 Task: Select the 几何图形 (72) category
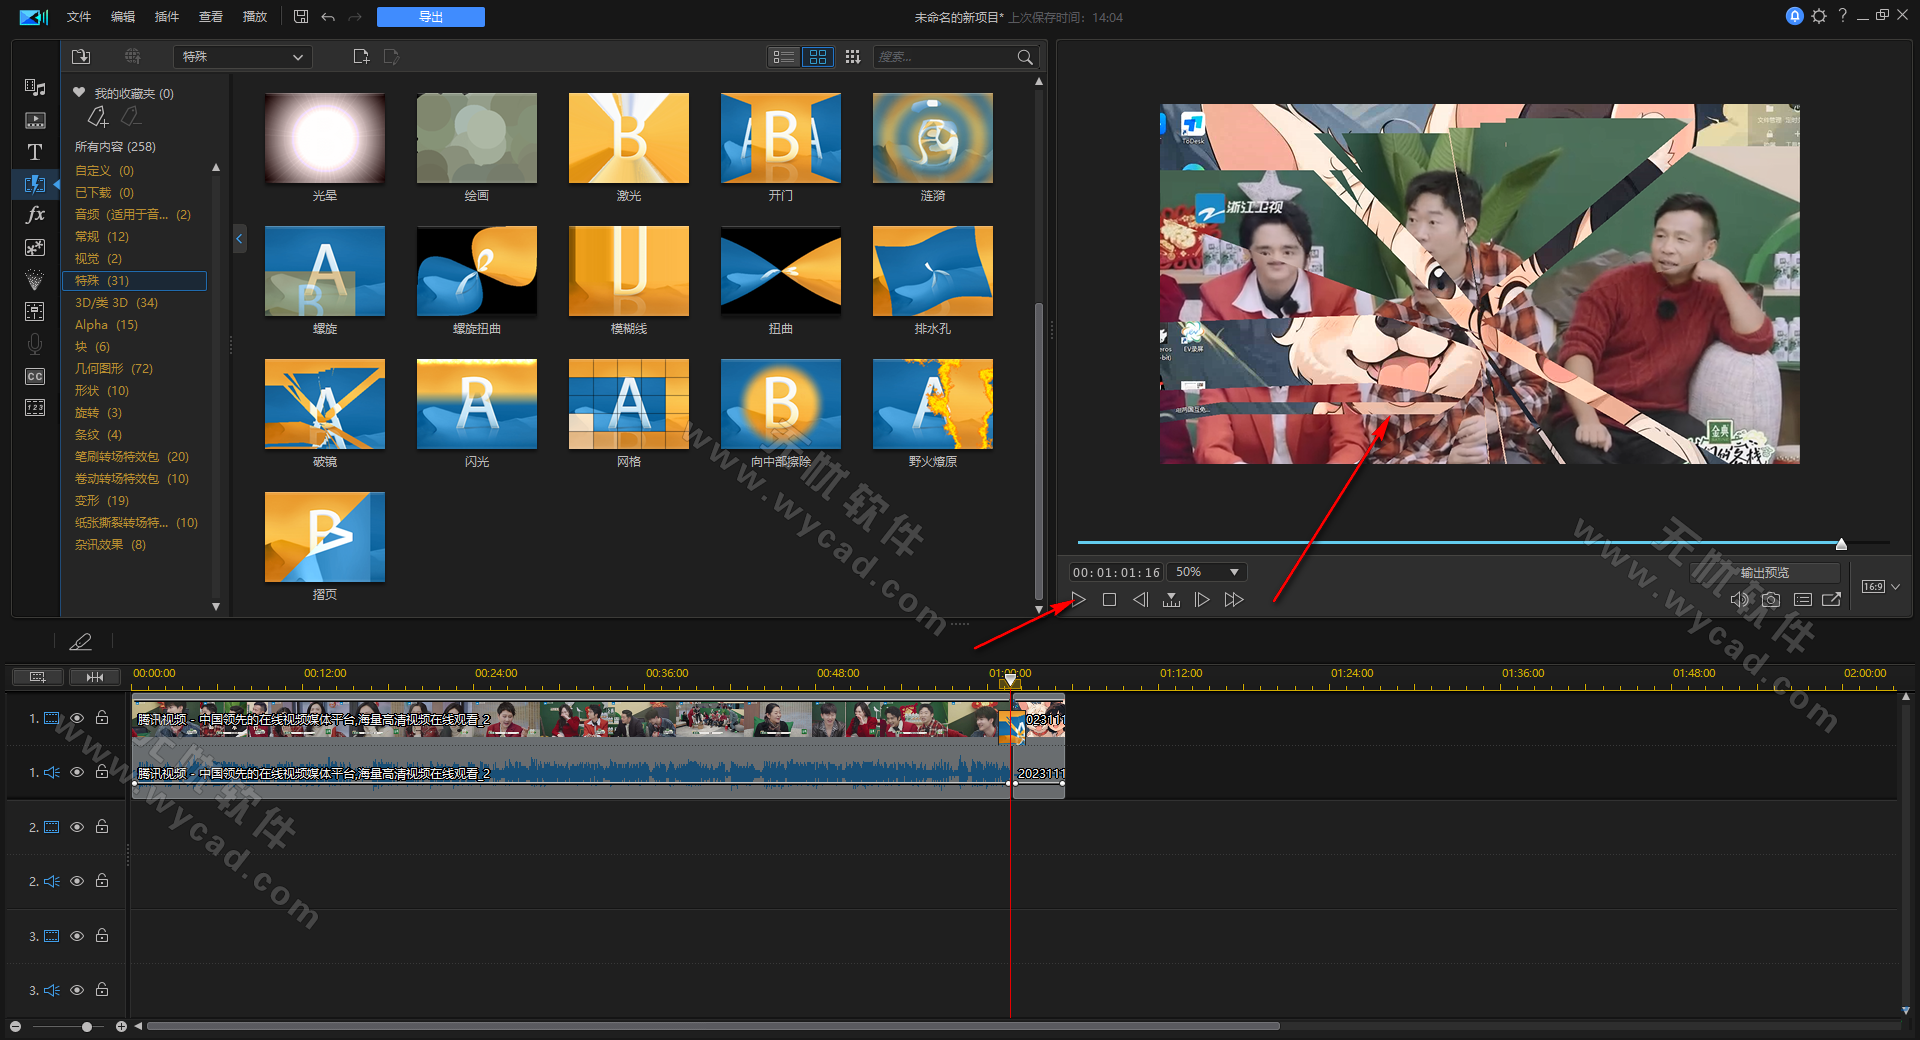point(113,368)
